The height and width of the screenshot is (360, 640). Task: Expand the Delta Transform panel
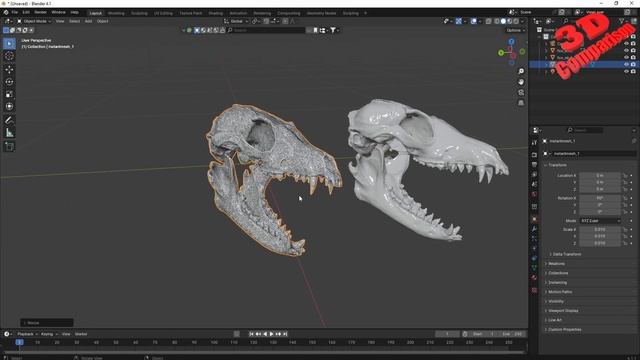567,254
